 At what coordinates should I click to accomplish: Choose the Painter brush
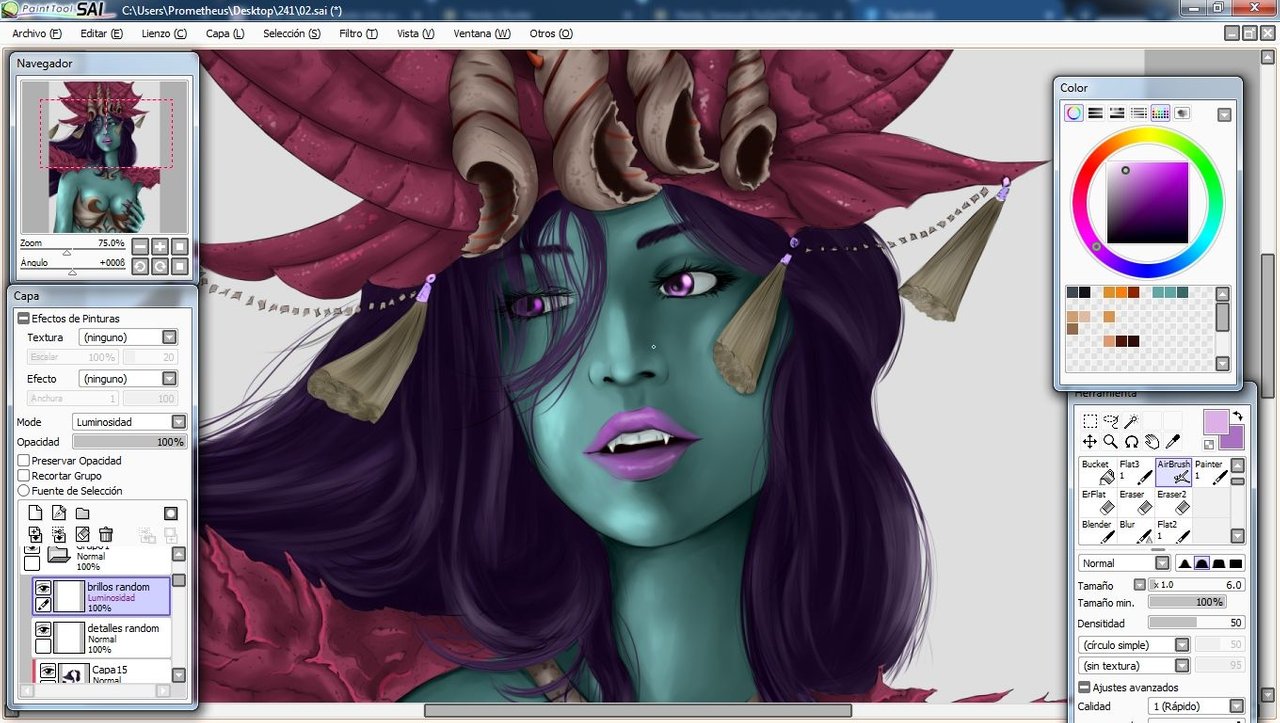pos(1211,472)
